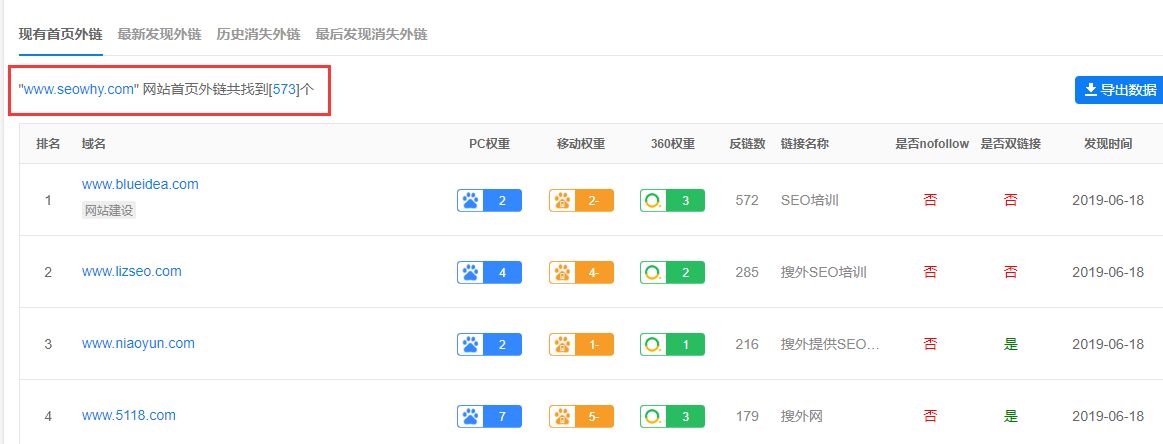The width and height of the screenshot is (1163, 444).
Task: Click the www.seowhy.com link in summary
Action: (x=78, y=89)
